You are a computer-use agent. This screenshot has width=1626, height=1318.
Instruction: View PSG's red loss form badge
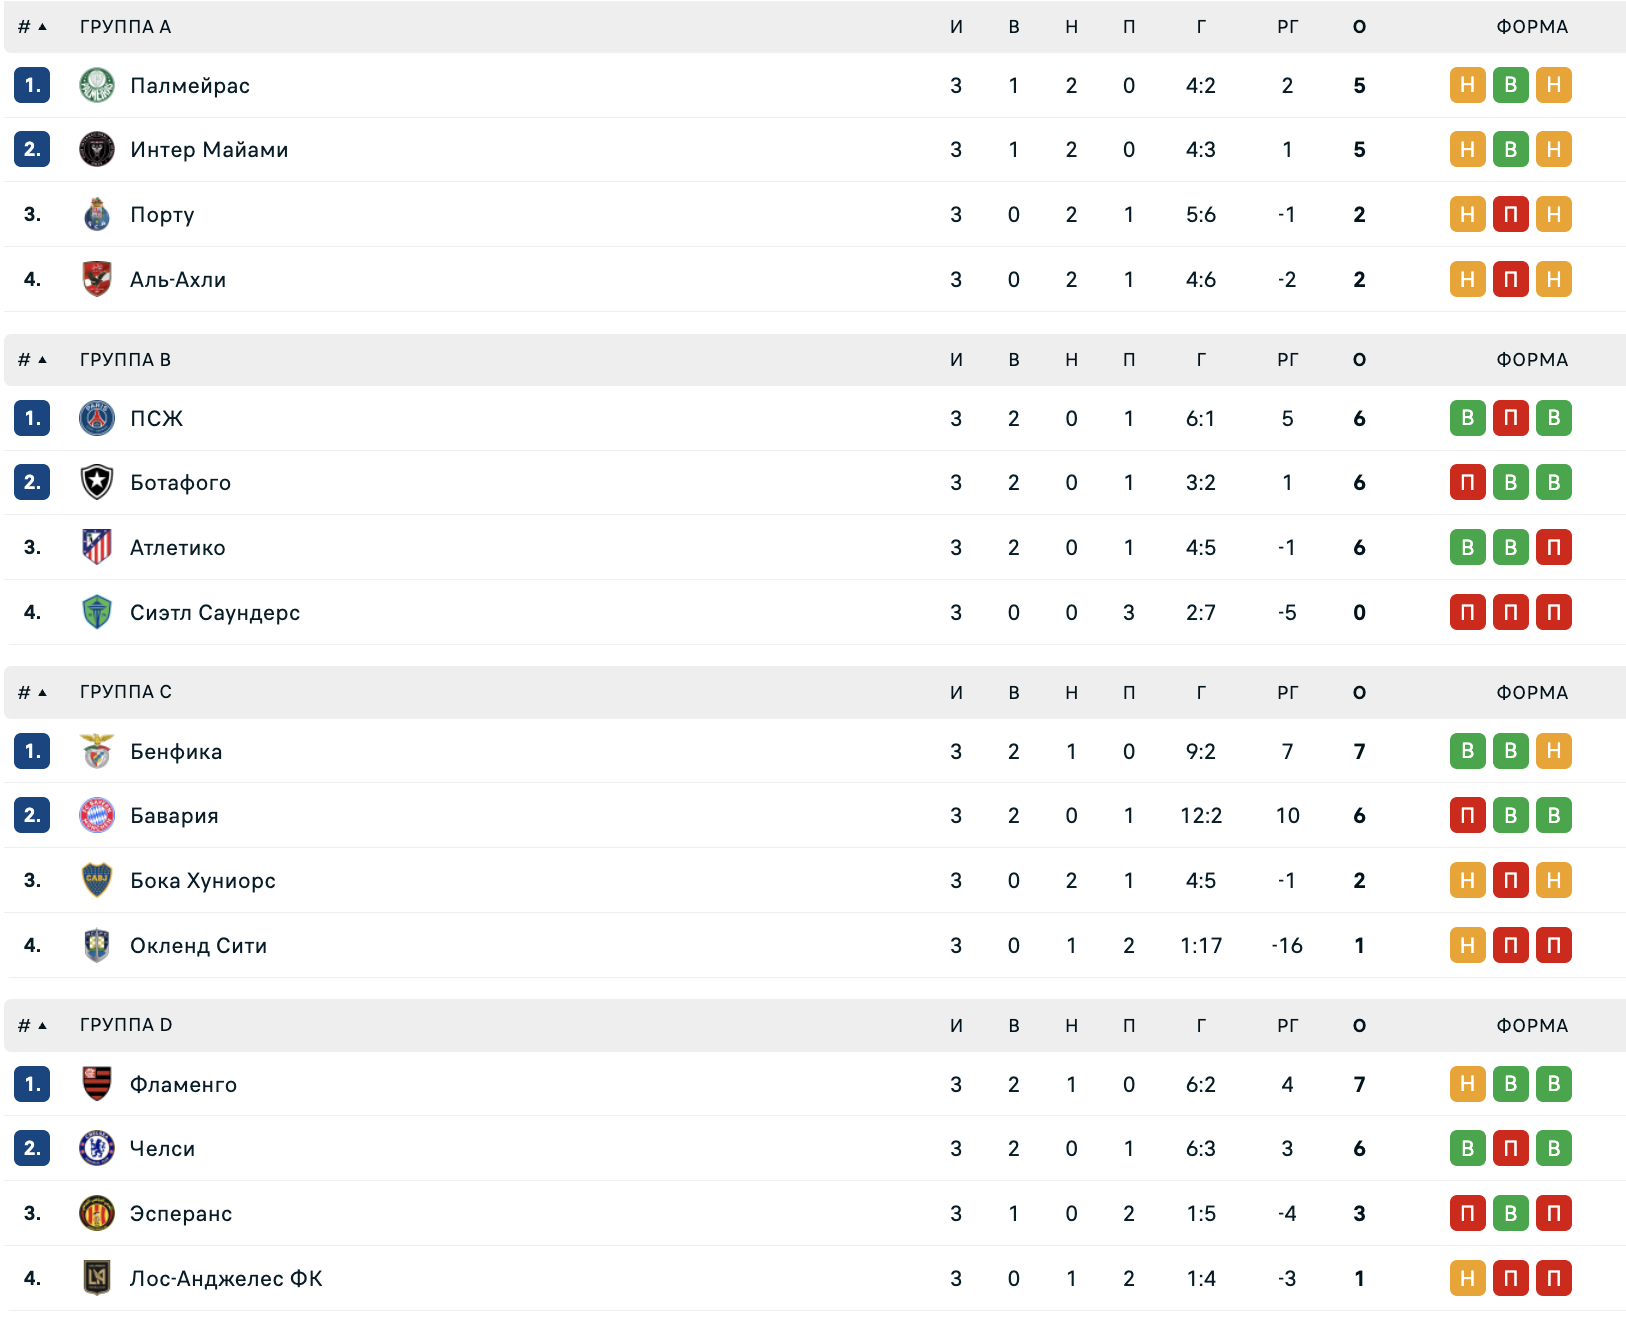[1511, 418]
